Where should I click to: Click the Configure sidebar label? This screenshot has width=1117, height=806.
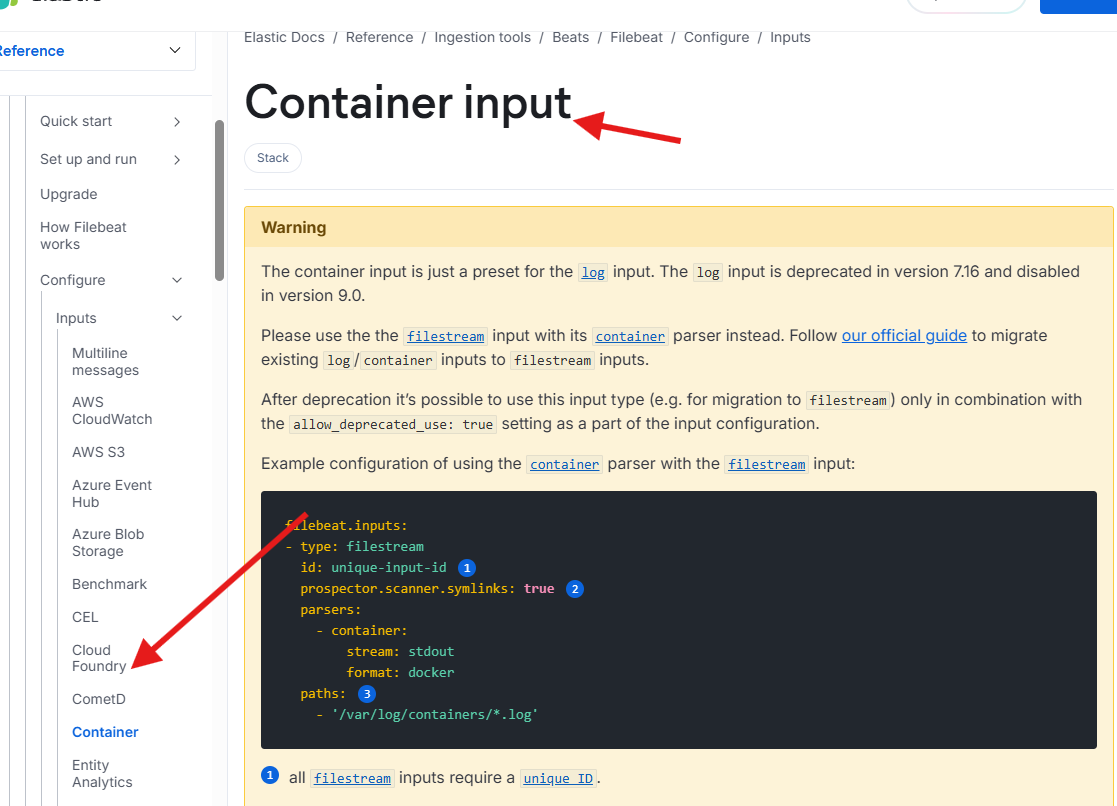(73, 280)
